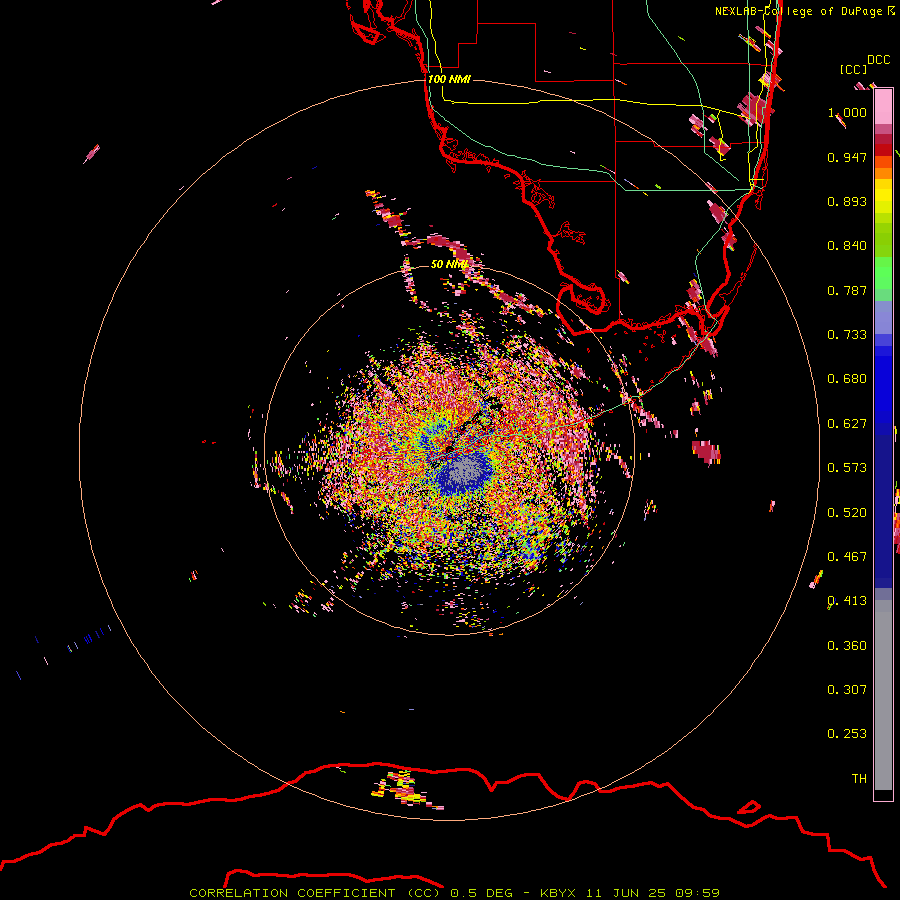Screen dimensions: 900x900
Task: Click the 0.840 legend value
Action: coord(847,246)
